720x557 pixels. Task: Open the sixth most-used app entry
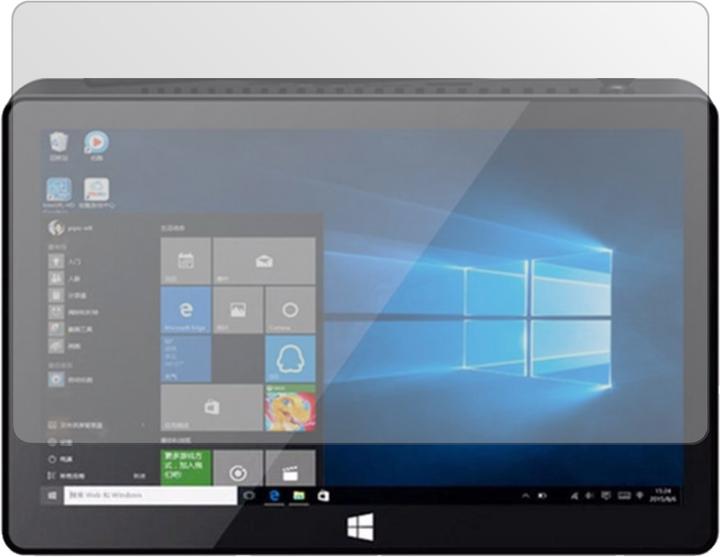point(64,346)
